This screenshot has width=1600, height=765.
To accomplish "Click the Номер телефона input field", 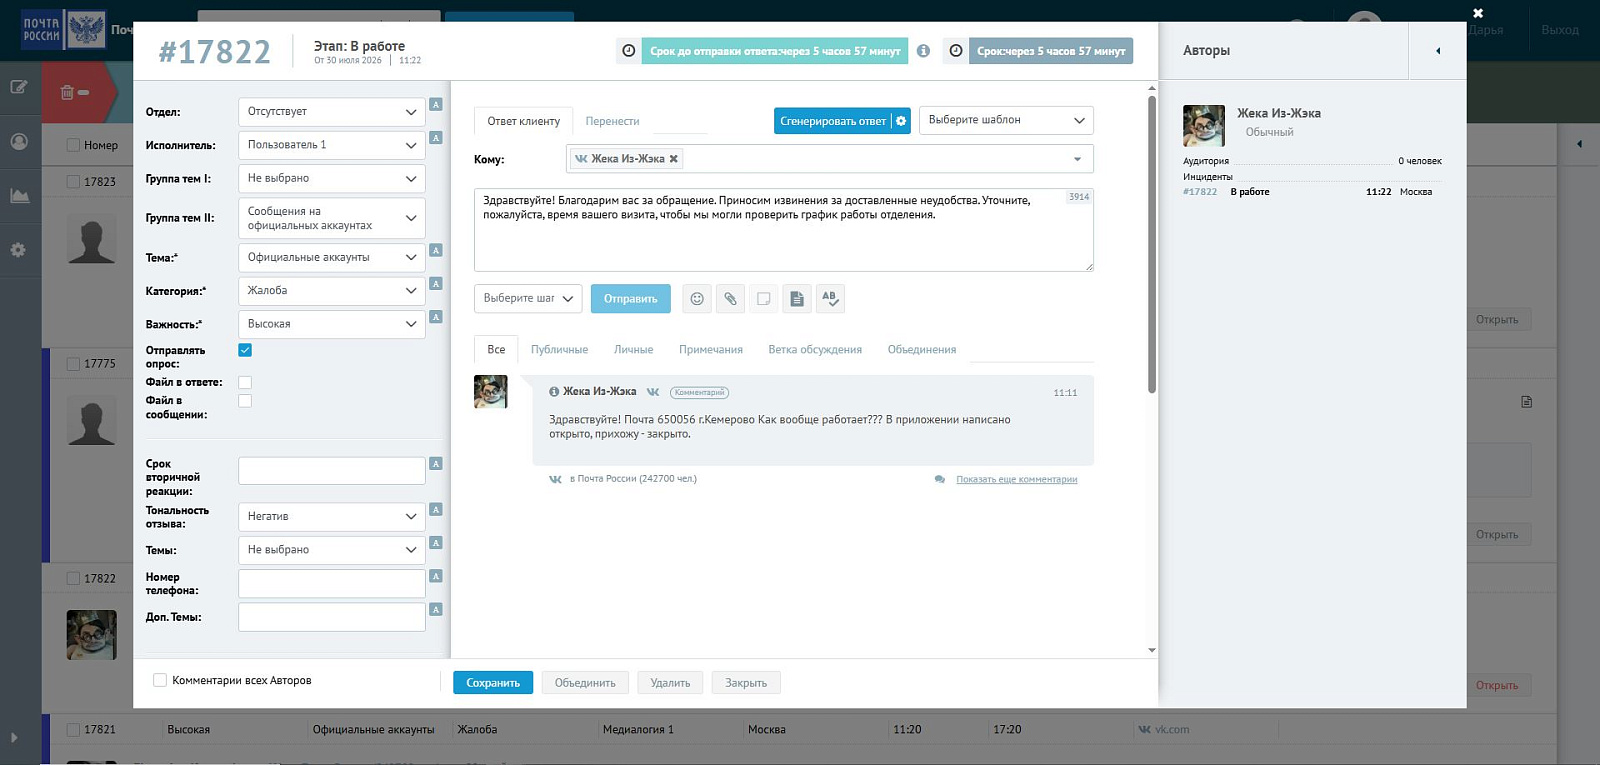I will [332, 583].
